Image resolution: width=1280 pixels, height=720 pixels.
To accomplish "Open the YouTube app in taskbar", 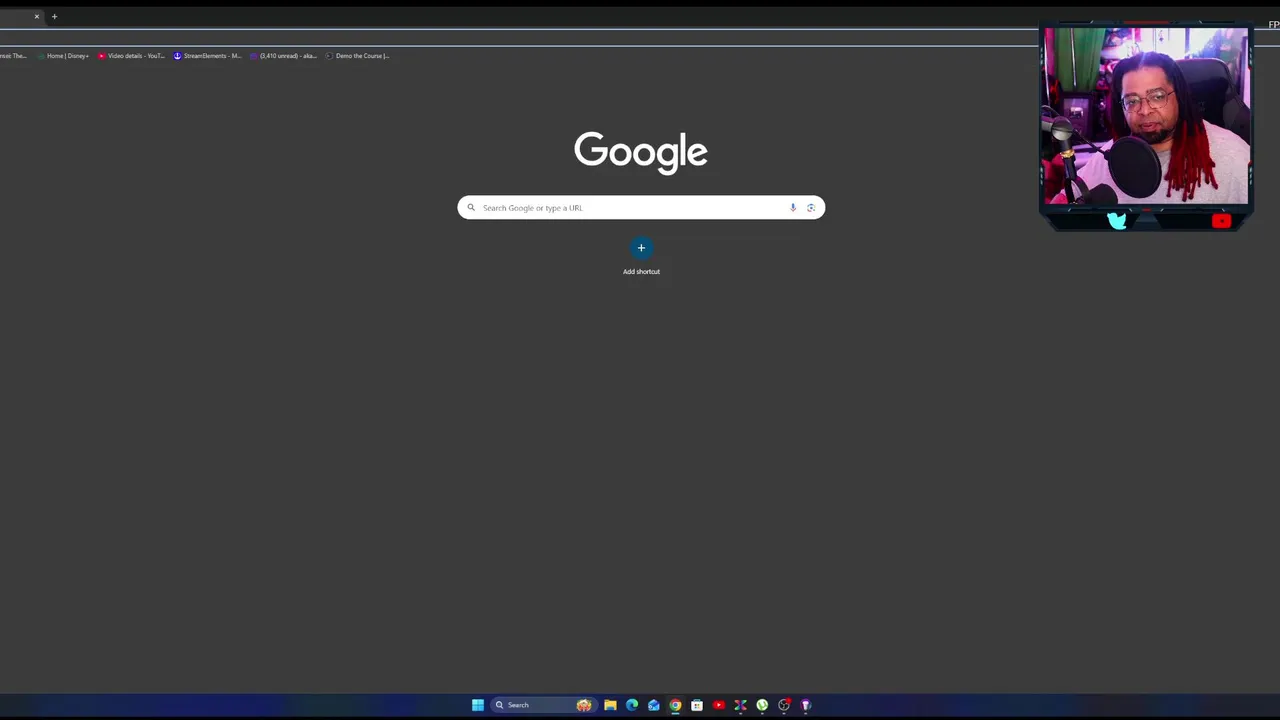I will (x=719, y=705).
